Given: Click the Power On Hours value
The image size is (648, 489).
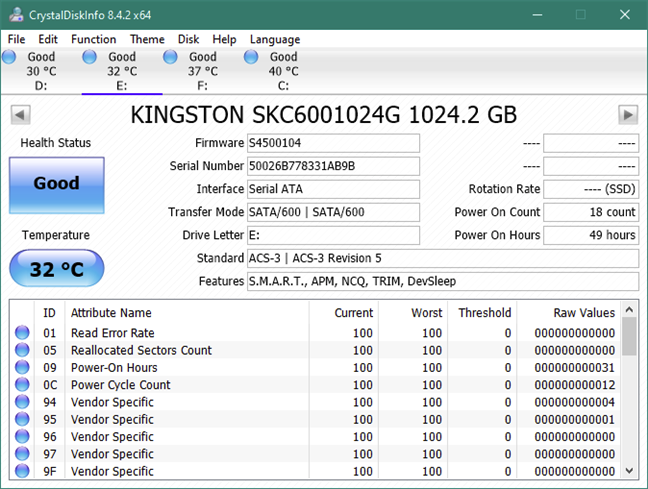Looking at the screenshot, I should [x=591, y=235].
